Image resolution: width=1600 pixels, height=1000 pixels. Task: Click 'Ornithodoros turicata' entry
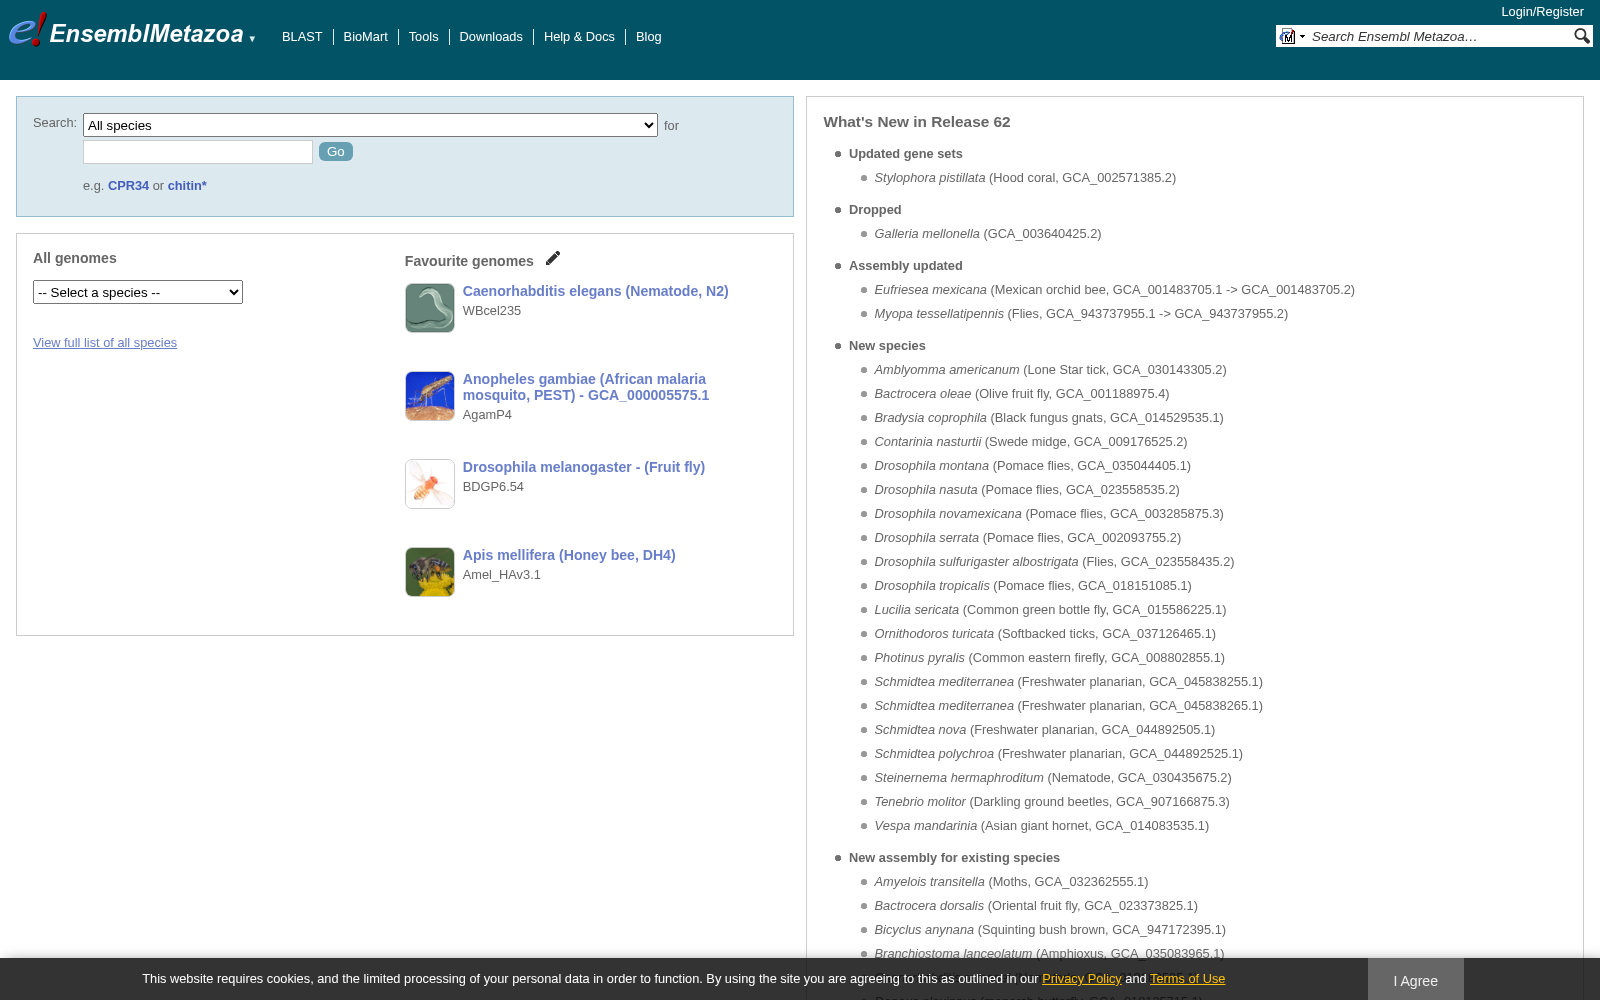coord(1045,634)
